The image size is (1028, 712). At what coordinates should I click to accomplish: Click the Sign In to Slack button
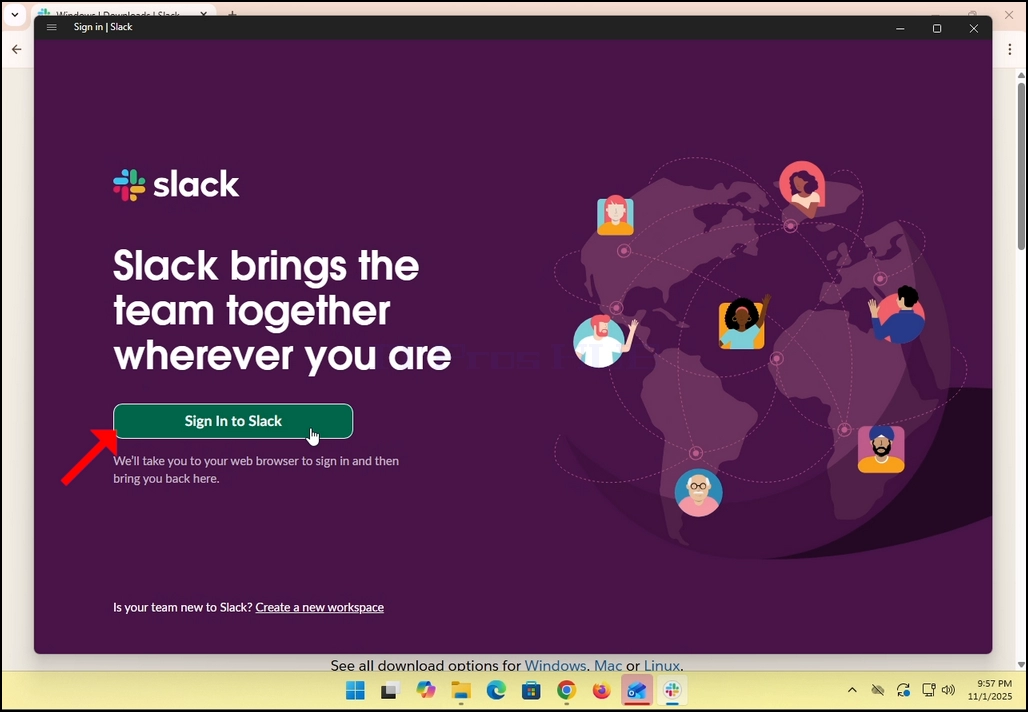click(233, 421)
